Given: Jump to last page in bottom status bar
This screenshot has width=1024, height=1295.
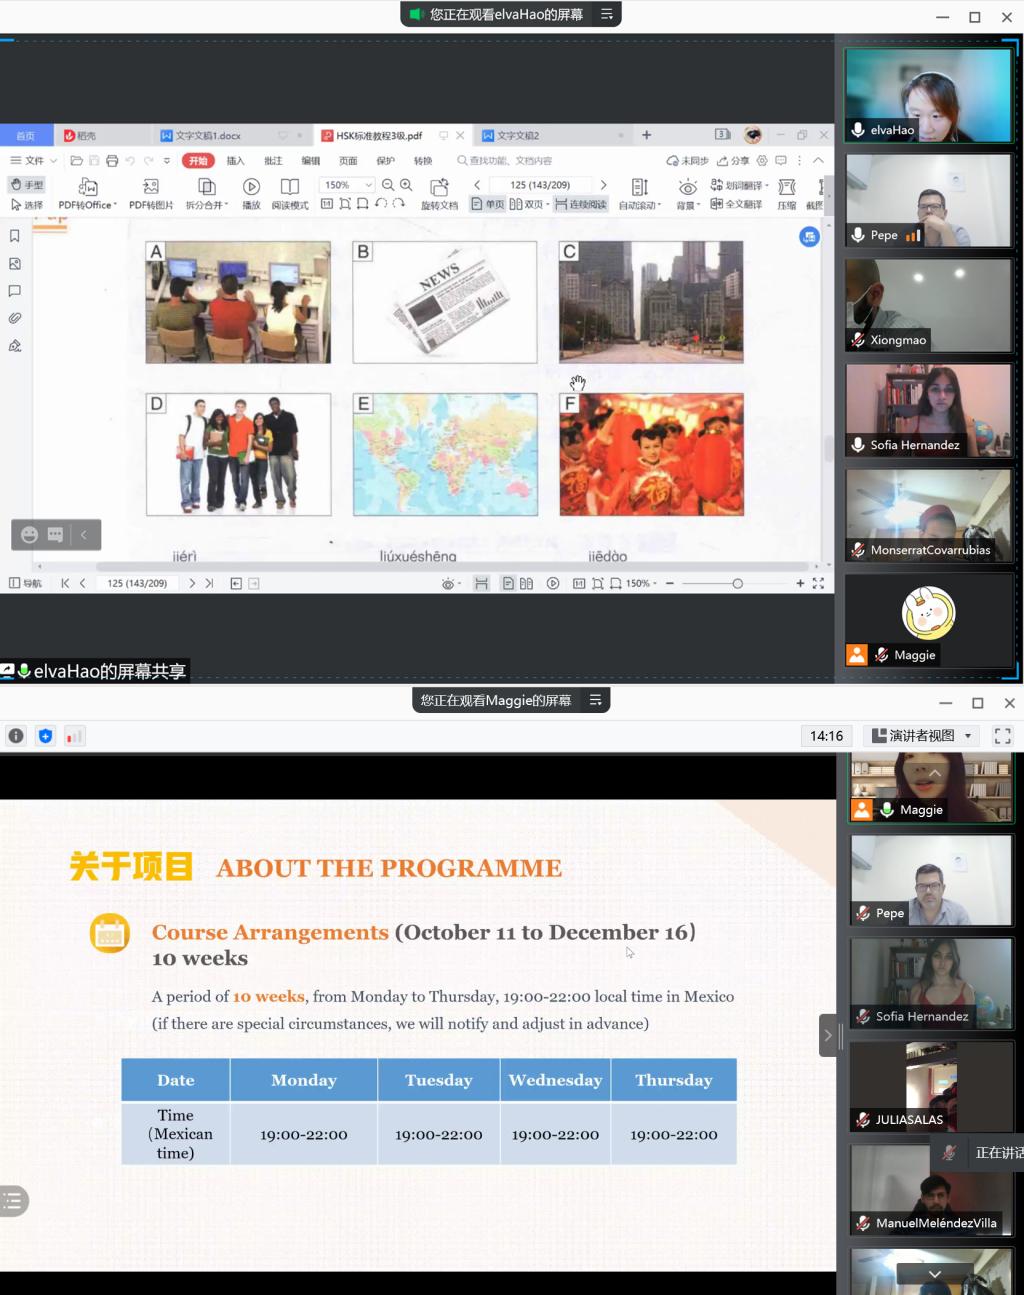Looking at the screenshot, I should [209, 583].
